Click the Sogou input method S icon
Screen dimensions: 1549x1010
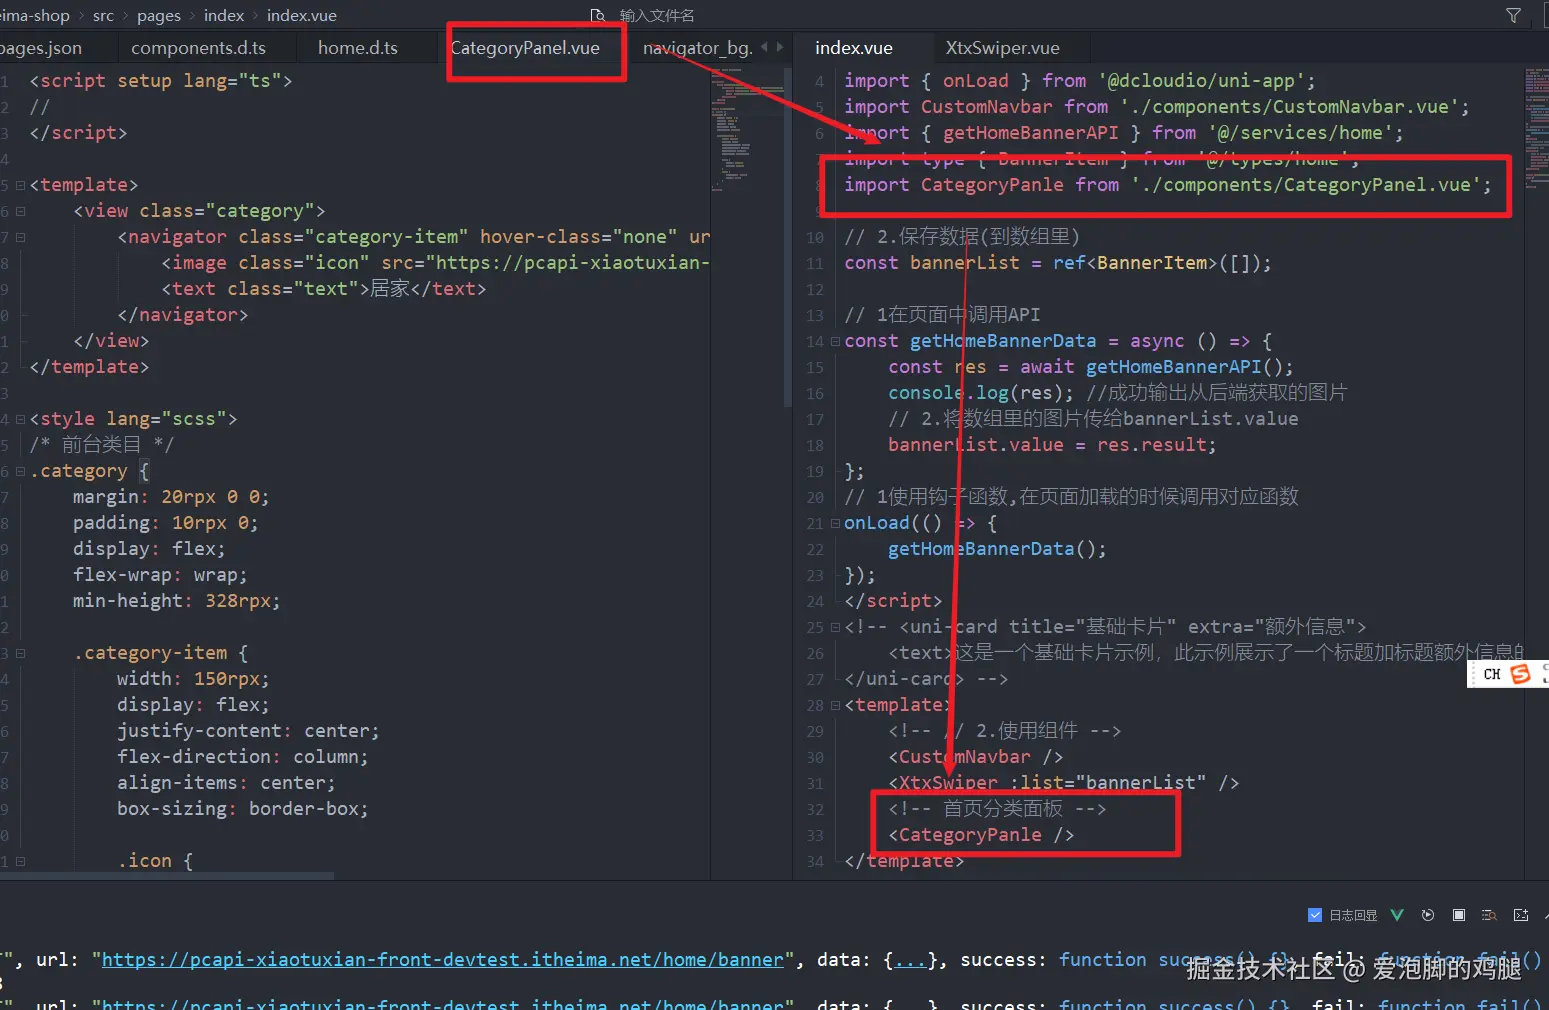tap(1520, 674)
